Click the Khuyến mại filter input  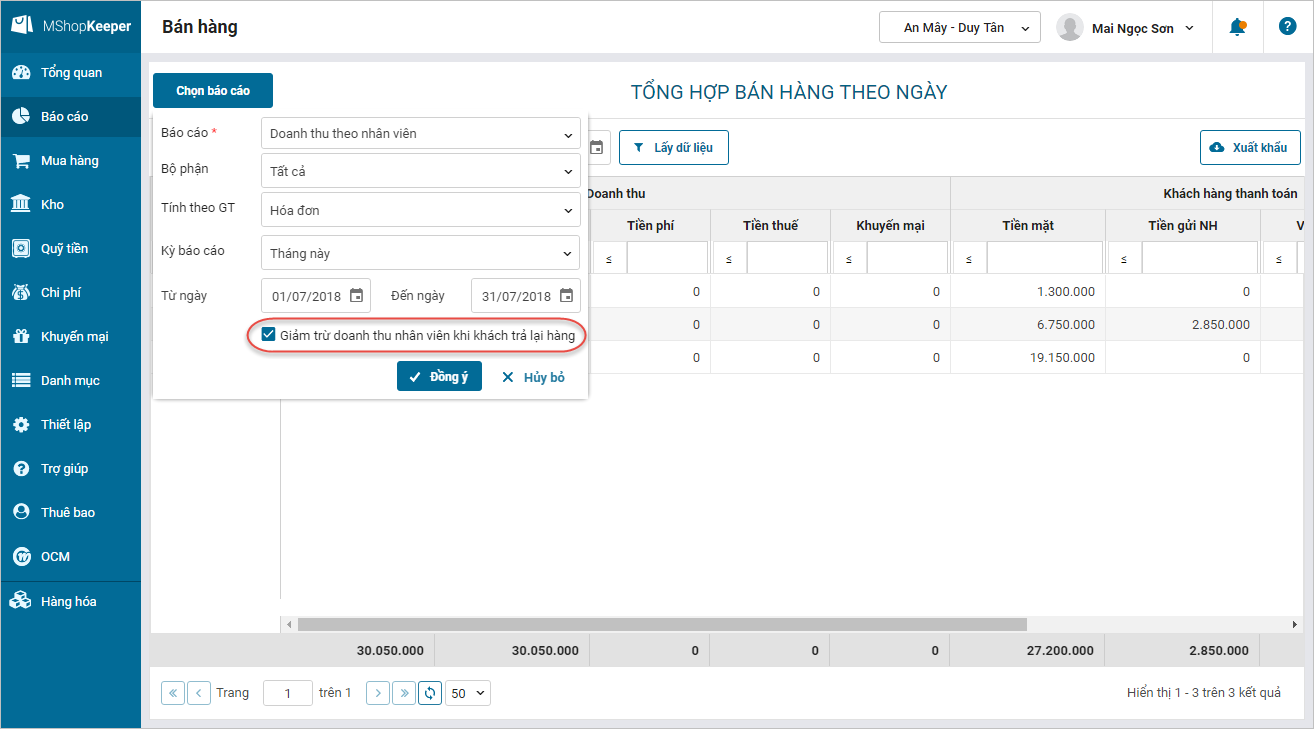coord(907,258)
